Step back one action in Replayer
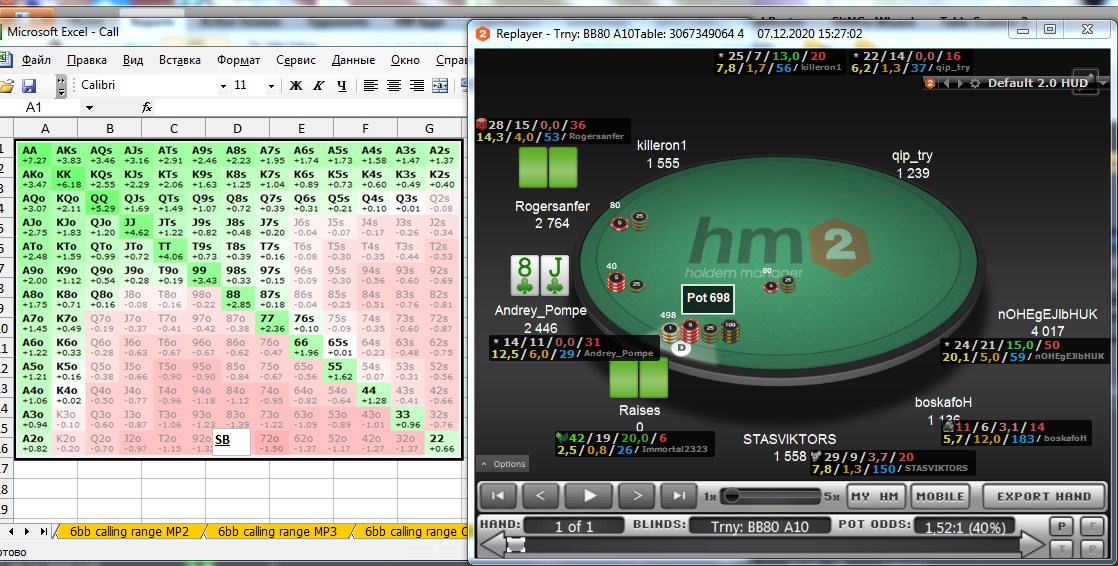Screen dimensions: 1118x566 pos(540,496)
